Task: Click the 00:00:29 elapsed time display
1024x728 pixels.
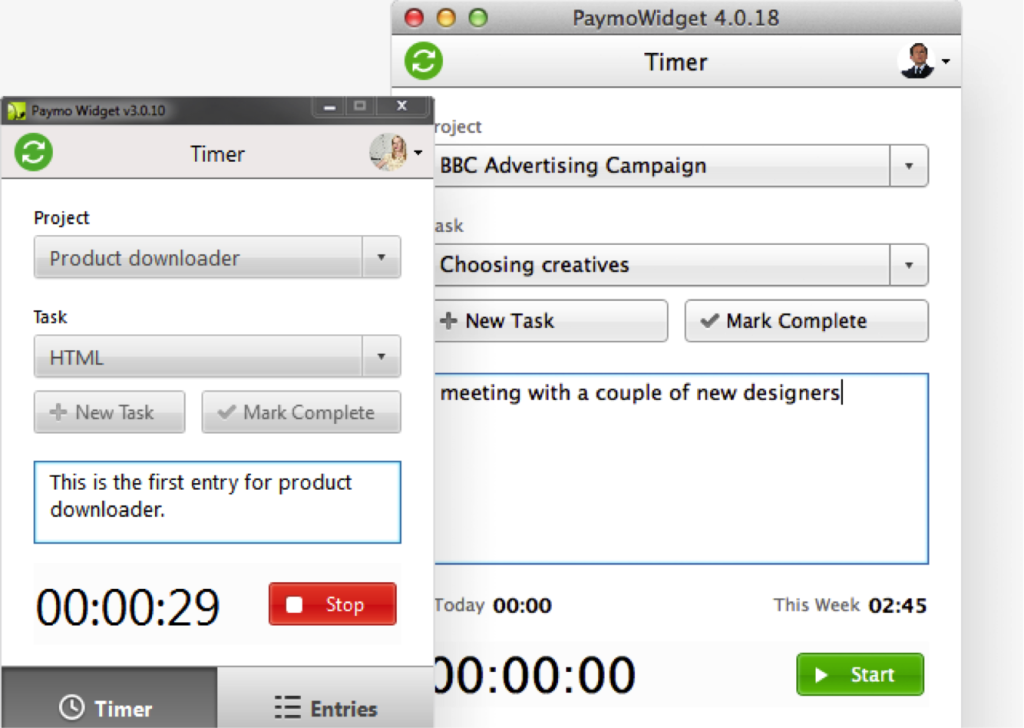Action: [128, 607]
